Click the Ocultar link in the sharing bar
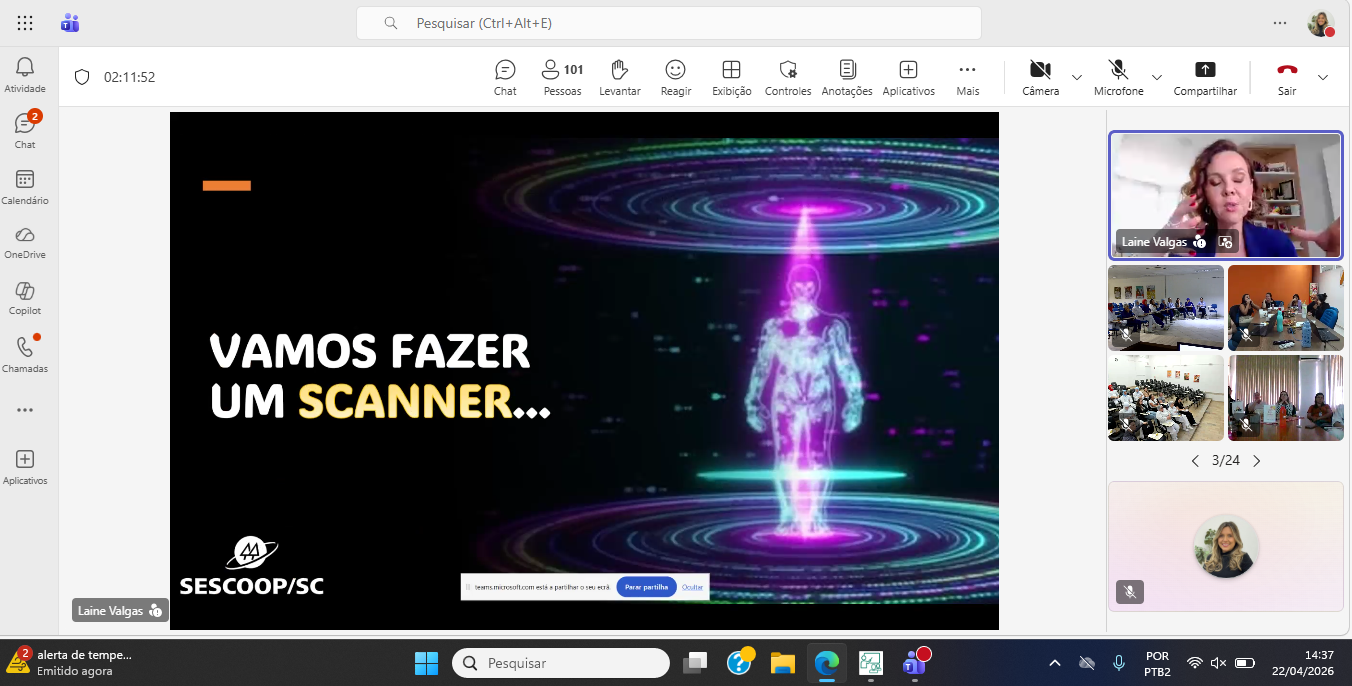Viewport: 1352px width, 686px height. click(x=692, y=587)
